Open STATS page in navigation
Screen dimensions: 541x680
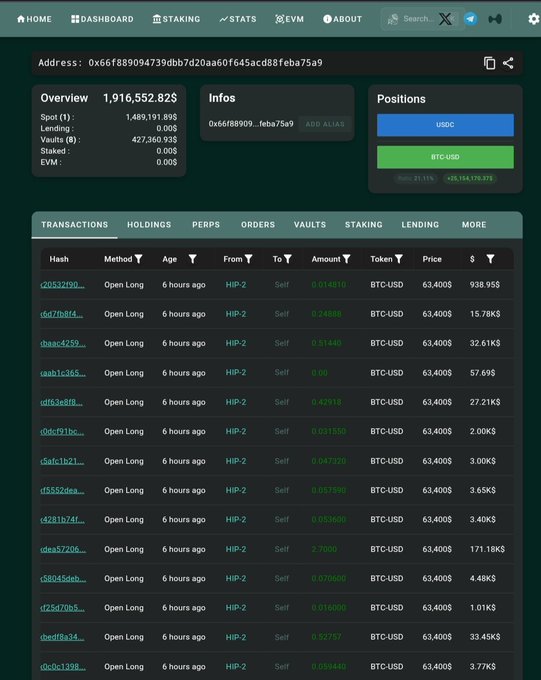point(238,19)
